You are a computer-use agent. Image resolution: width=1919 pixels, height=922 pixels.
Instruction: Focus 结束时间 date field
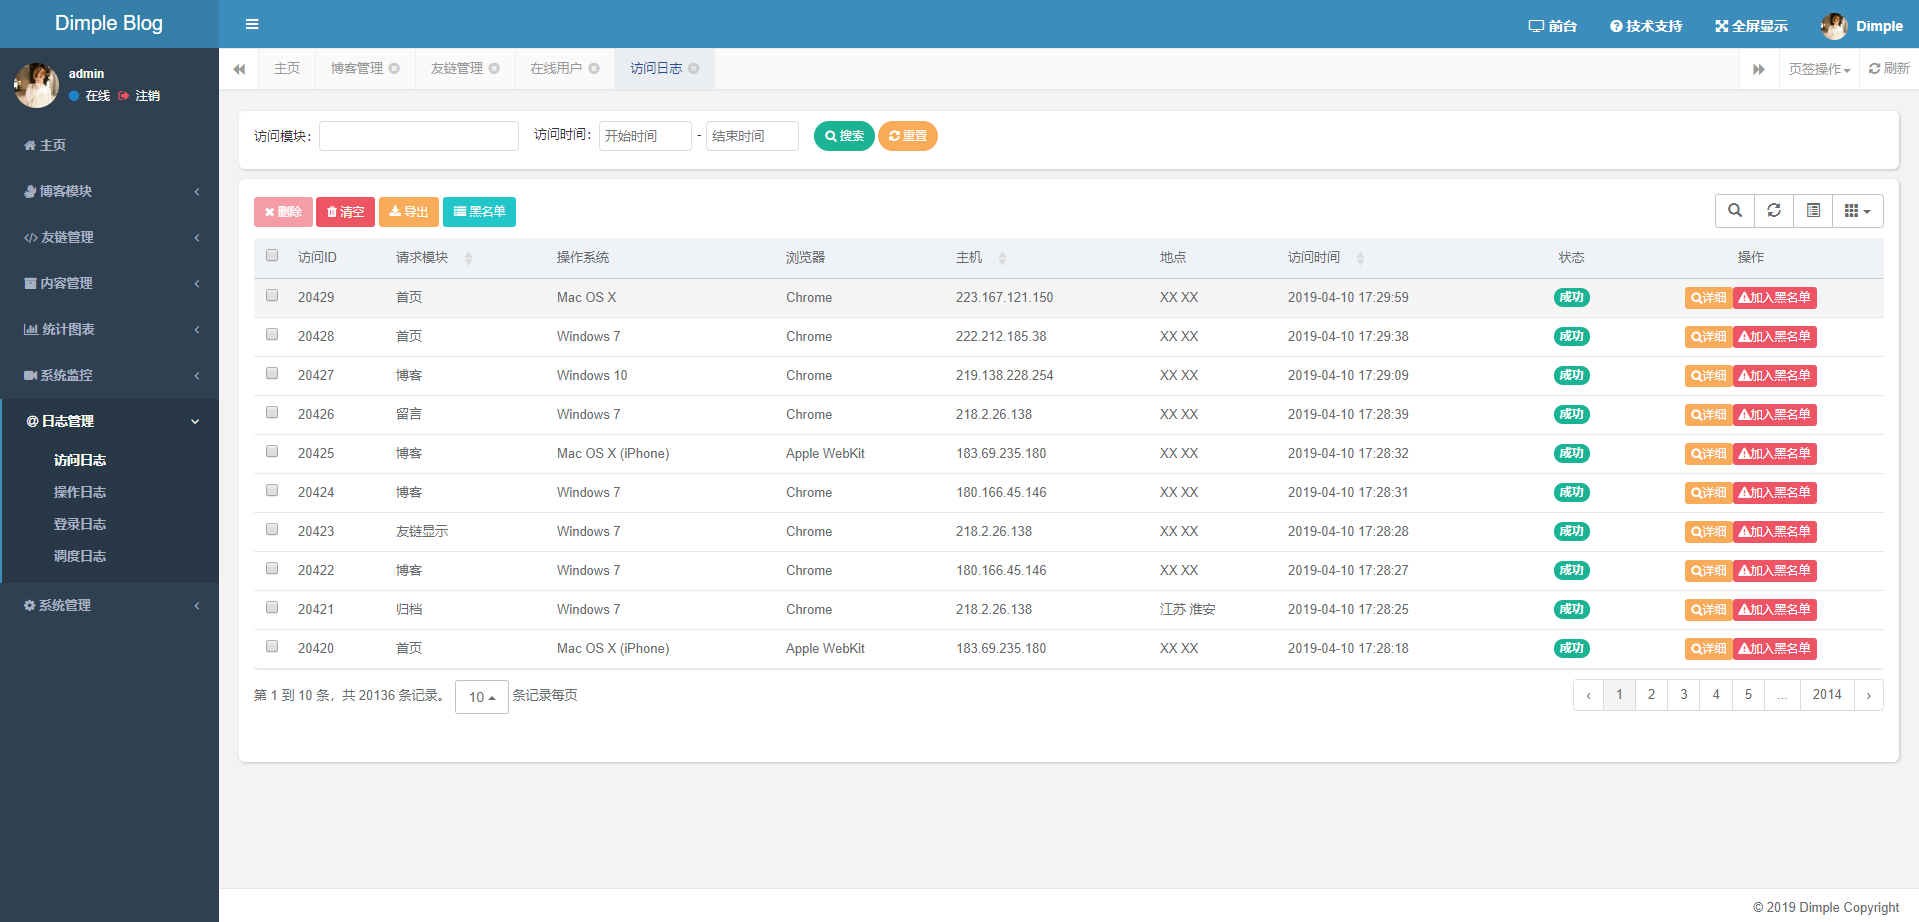tap(752, 136)
